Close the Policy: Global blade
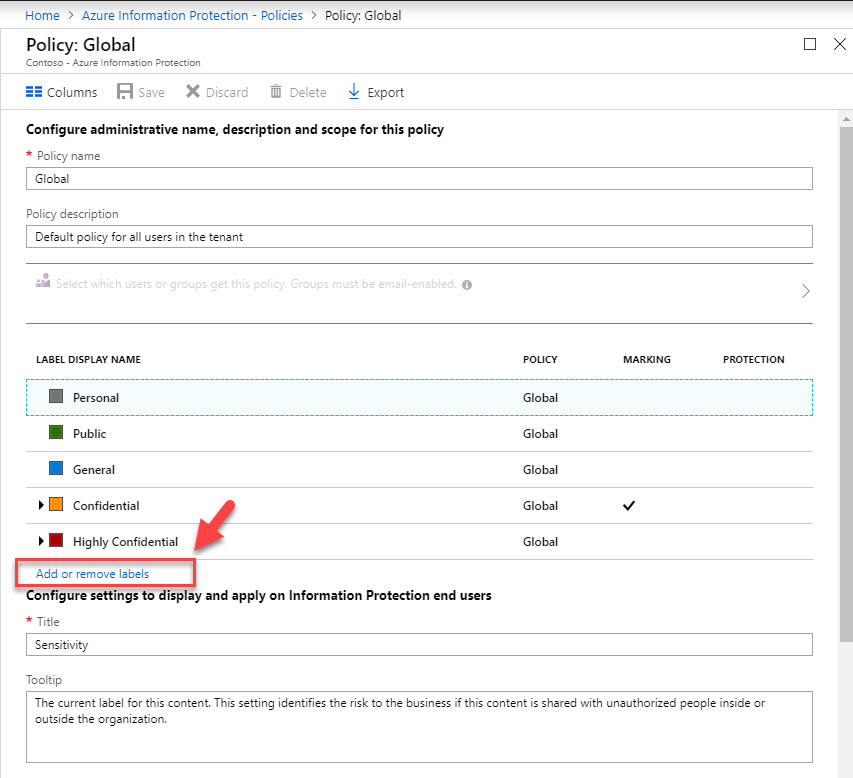The width and height of the screenshot is (853, 778). pos(839,44)
